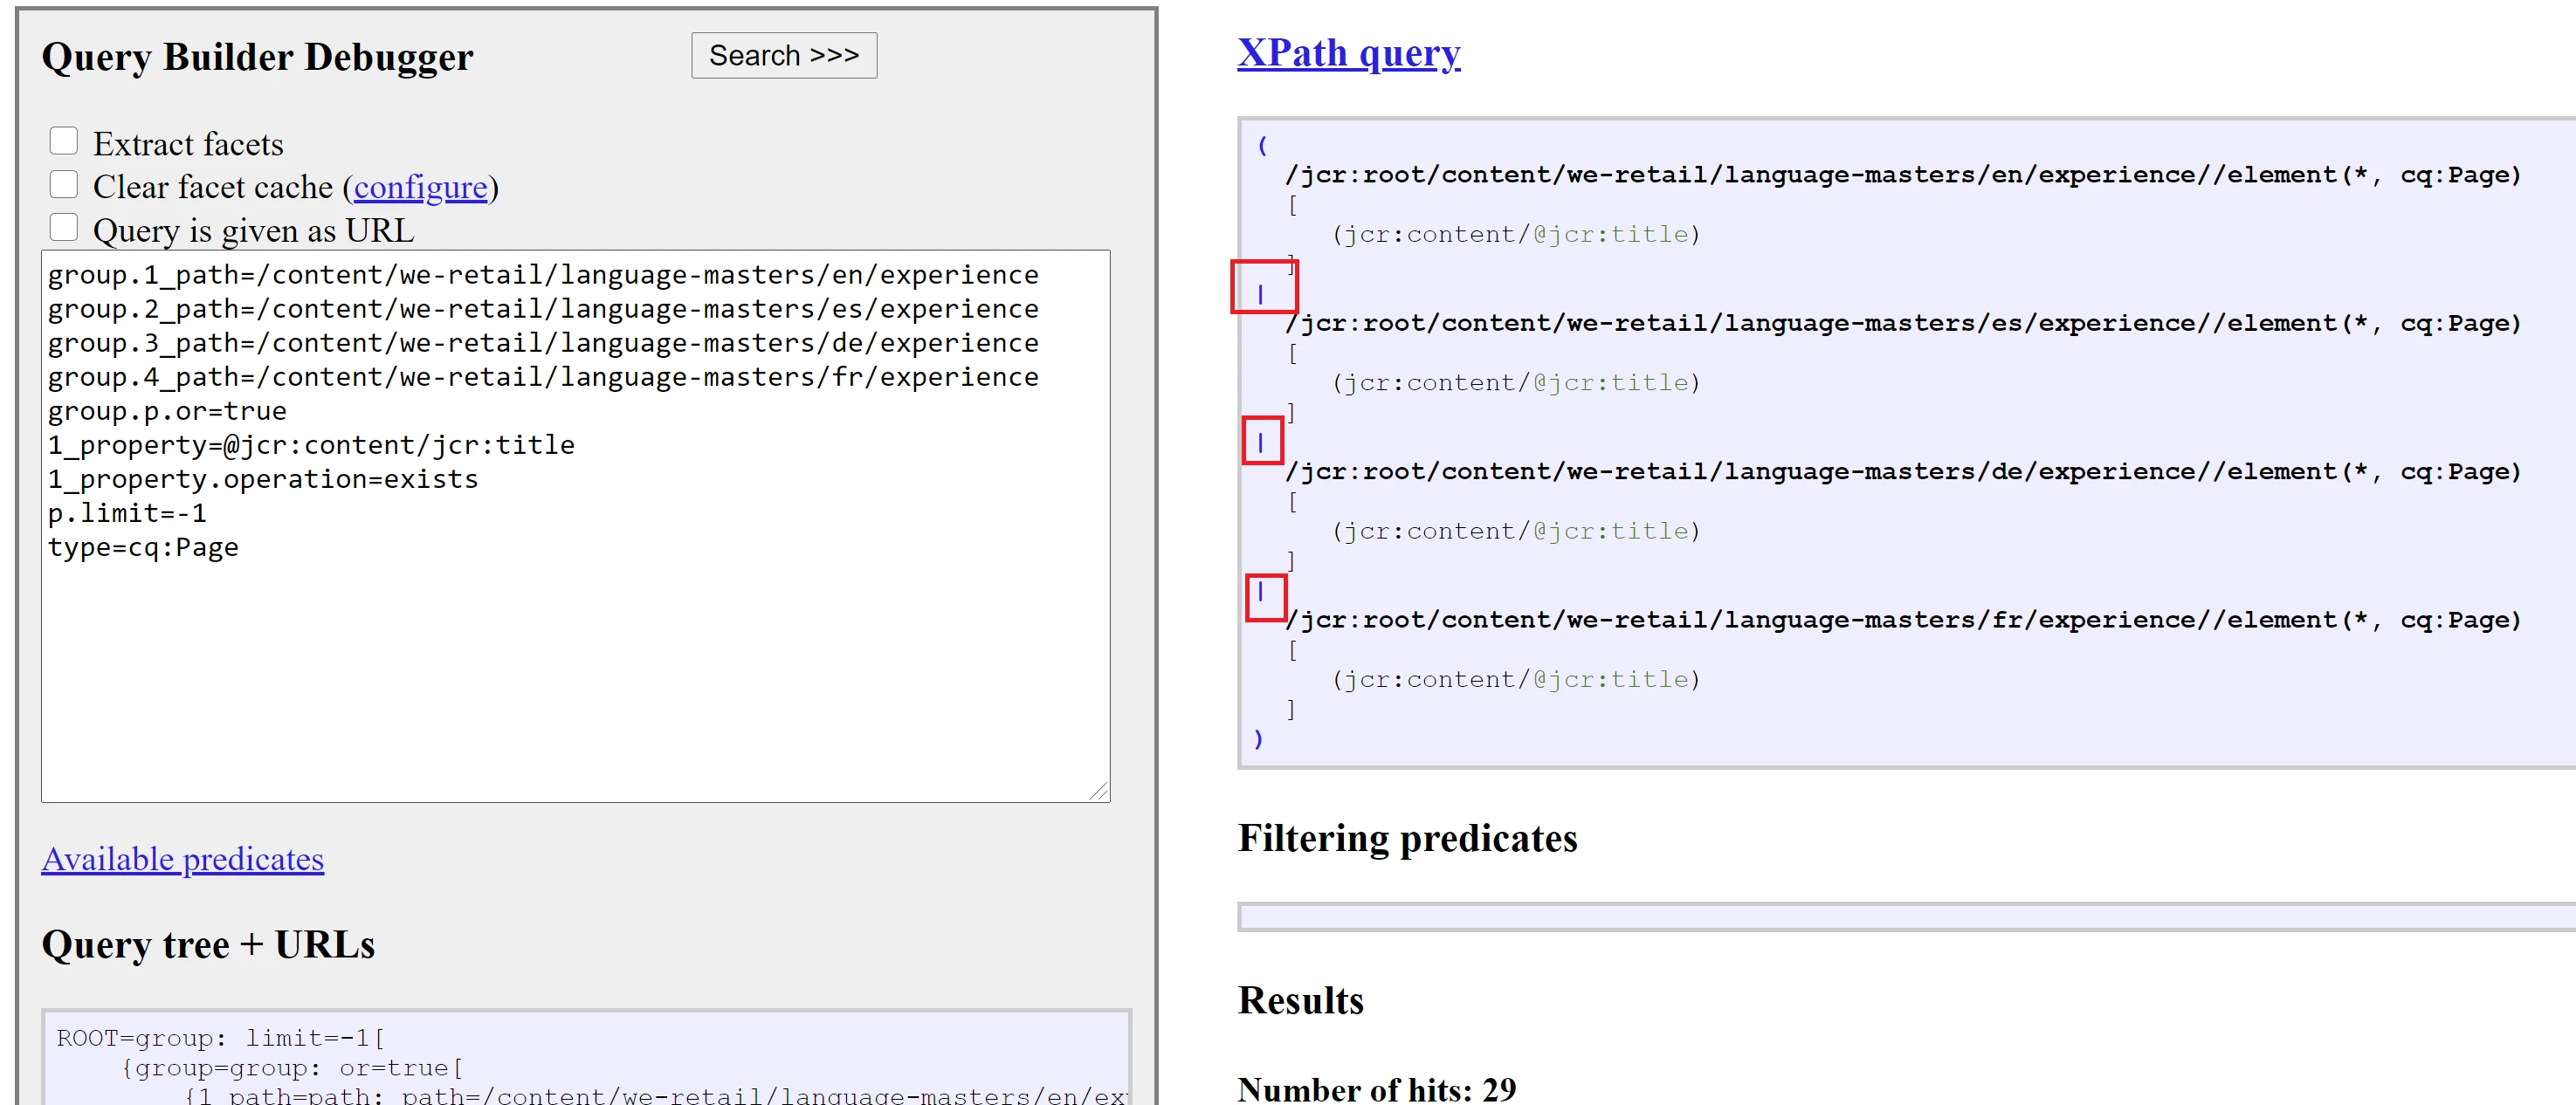Image resolution: width=2576 pixels, height=1105 pixels.
Task: Tick Query is given as URL checkbox
Action: [x=64, y=228]
